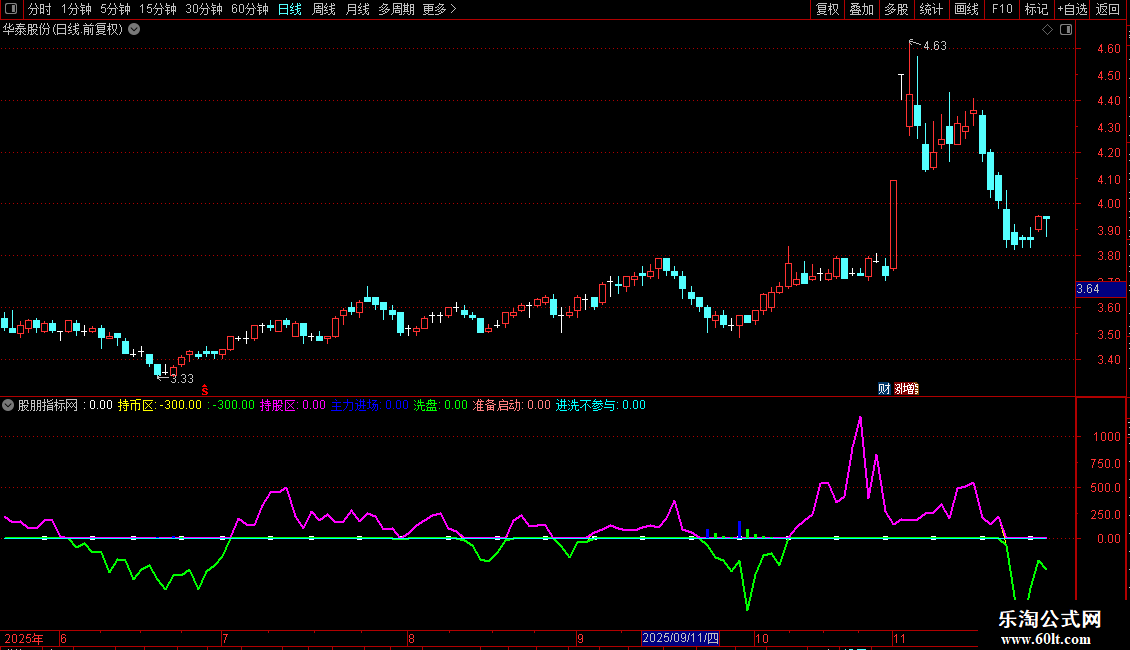Click the 3.33 low price label
This screenshot has width=1130, height=650.
coord(182,379)
